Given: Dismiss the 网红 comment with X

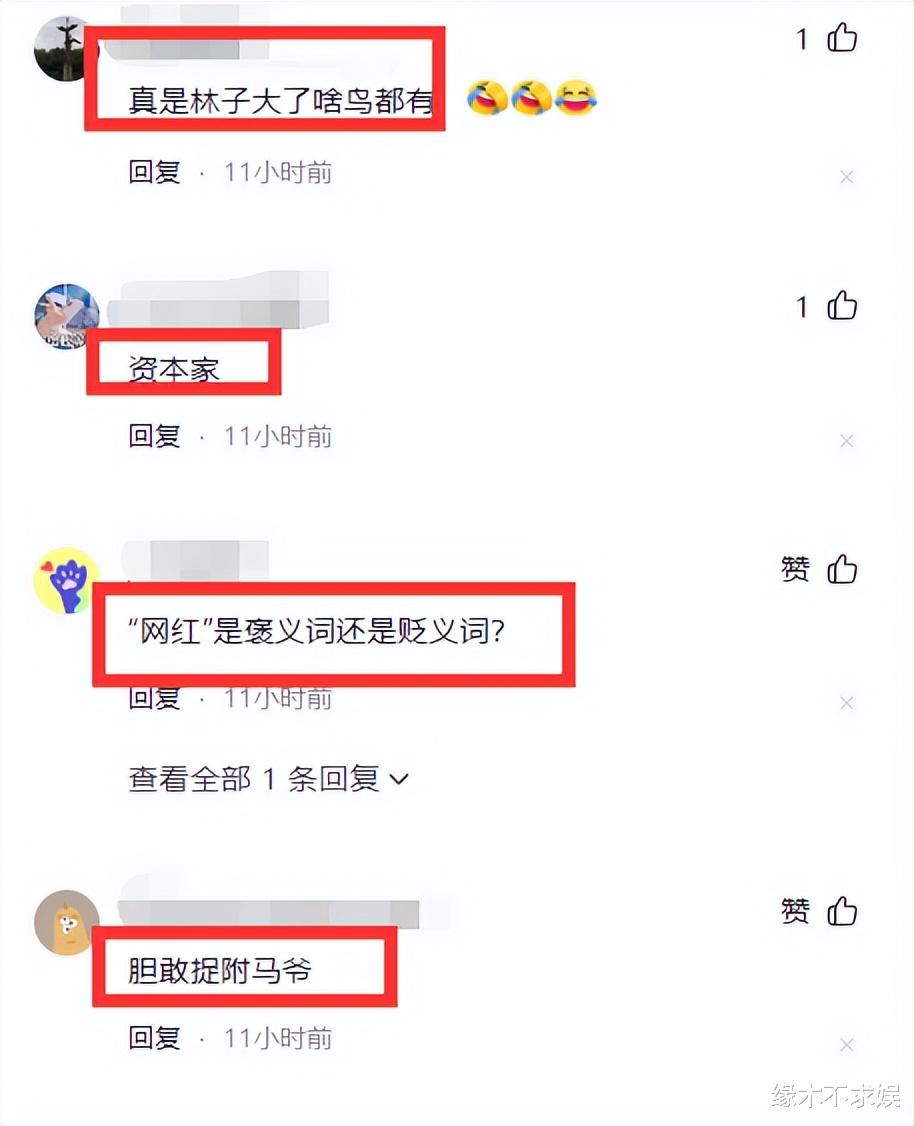Looking at the screenshot, I should (x=847, y=703).
